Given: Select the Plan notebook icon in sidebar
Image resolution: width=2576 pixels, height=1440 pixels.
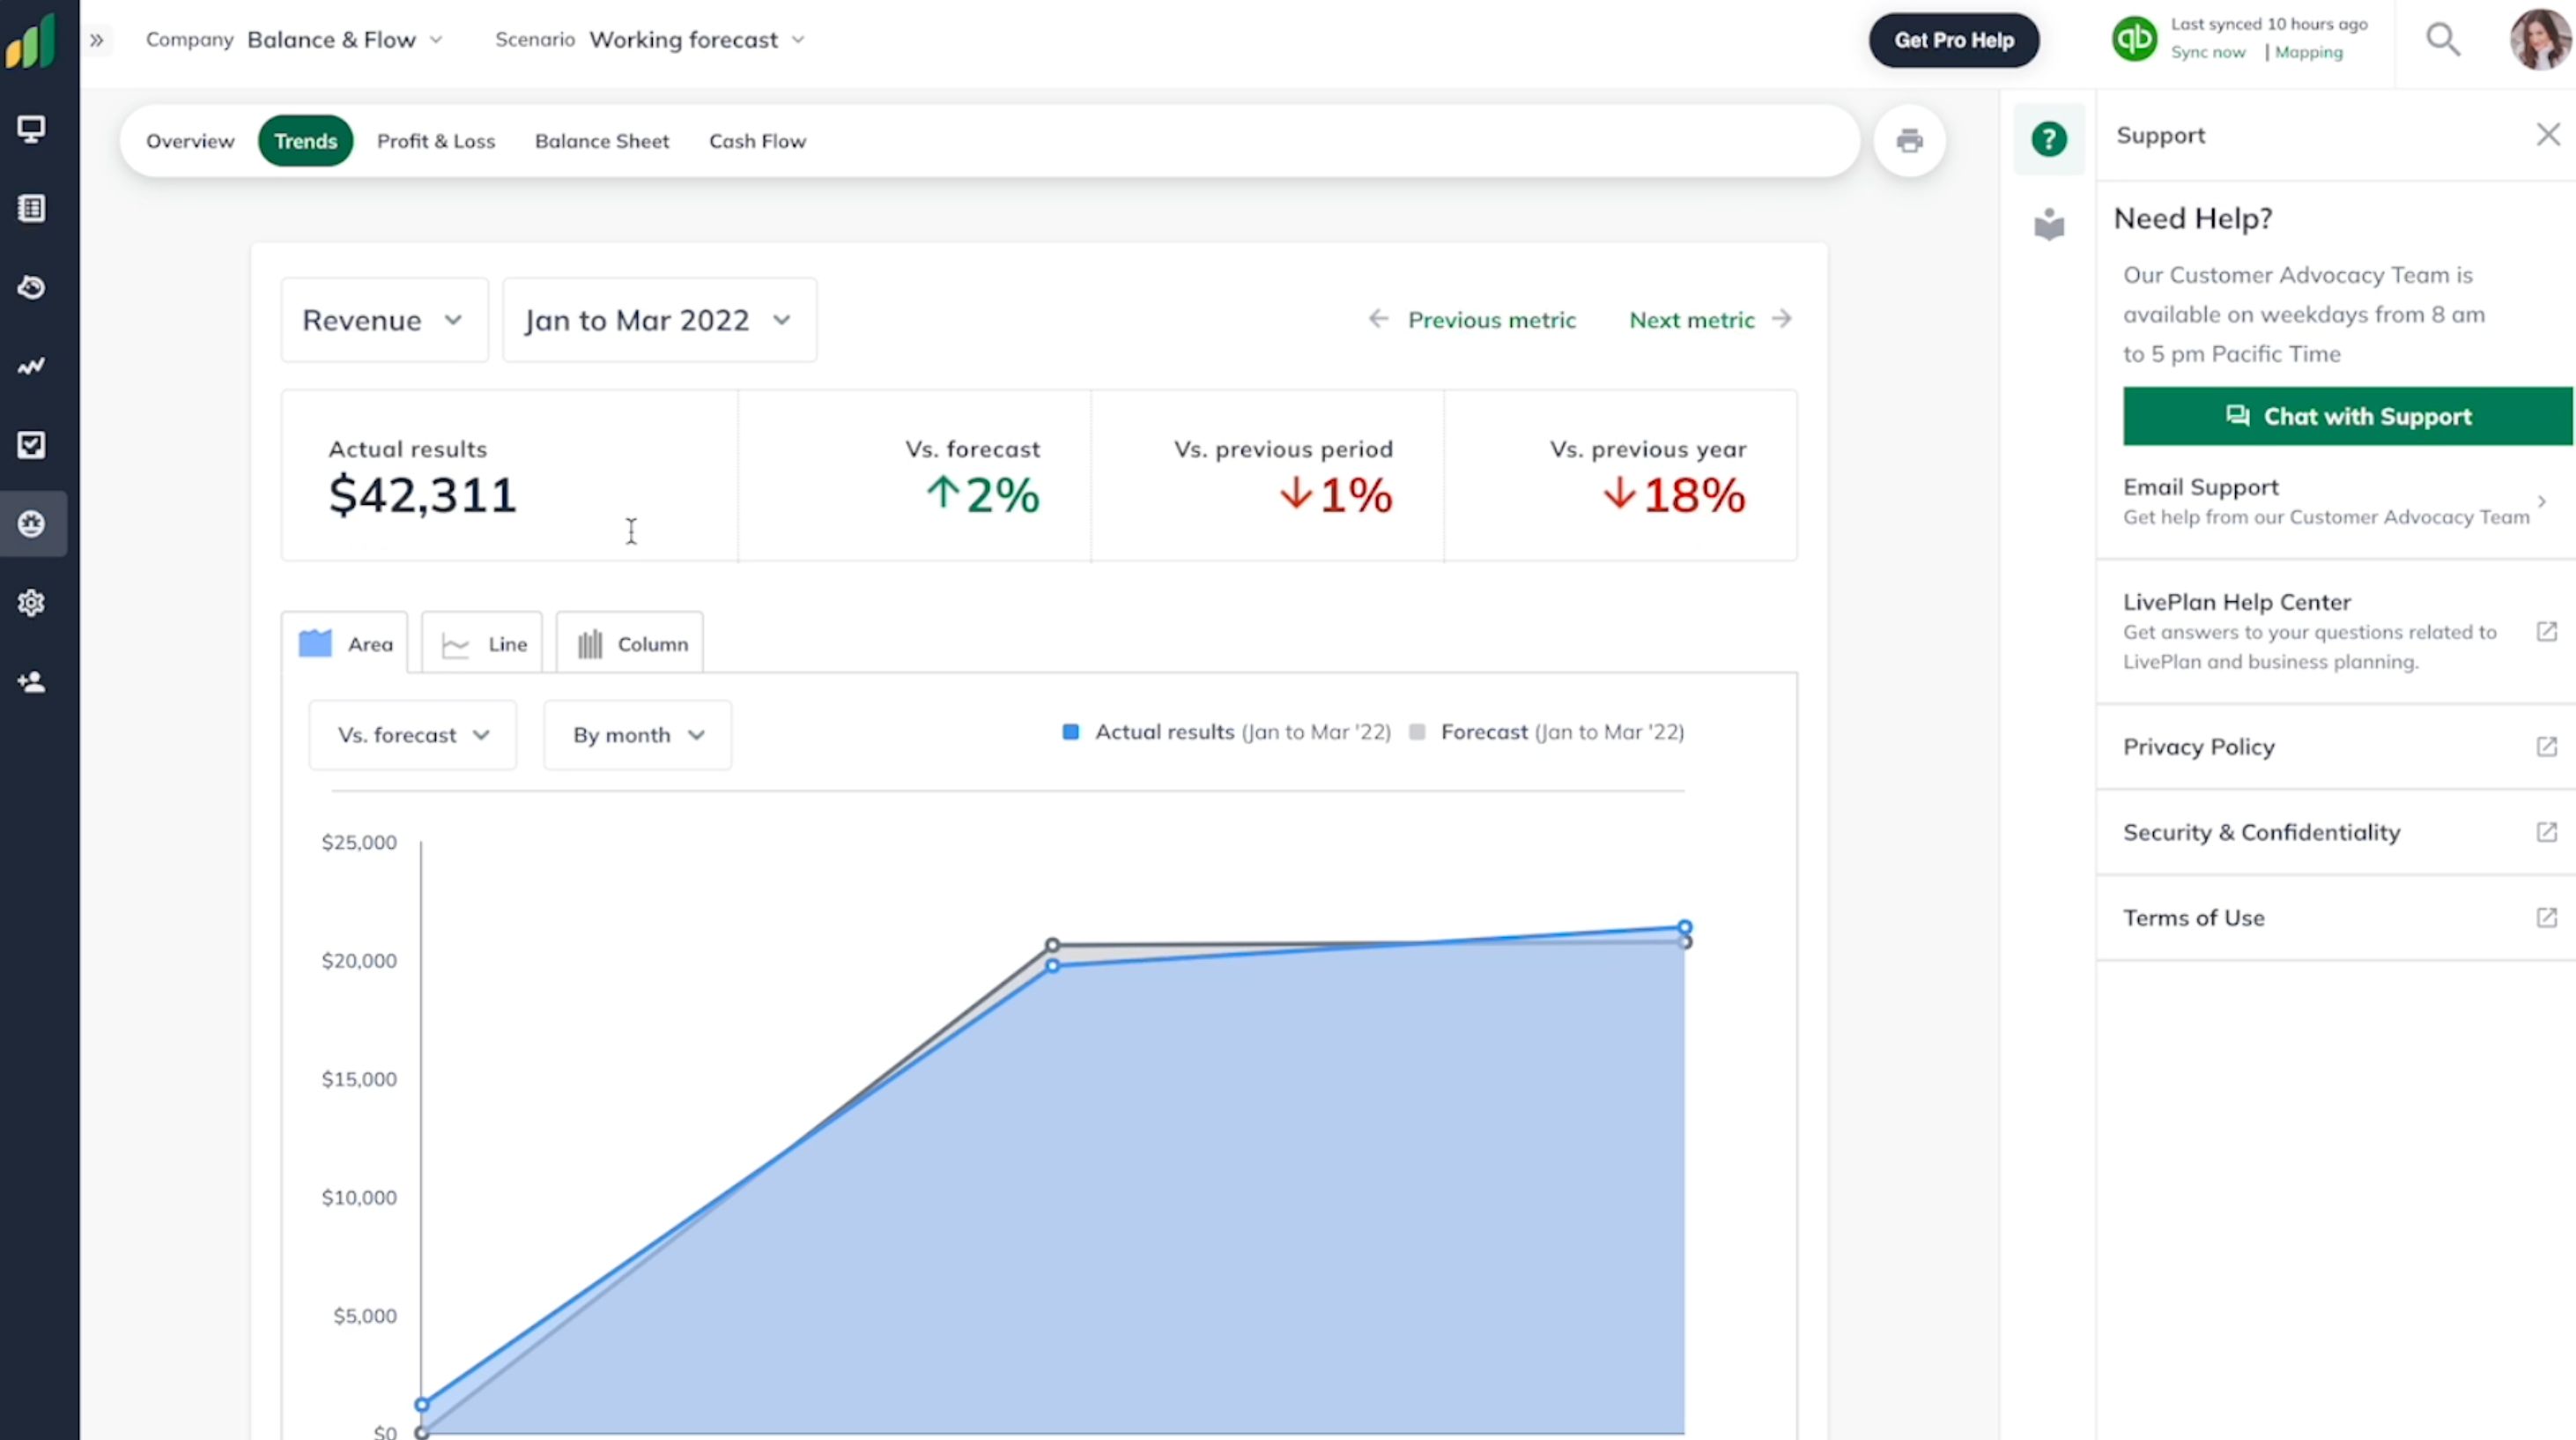Looking at the screenshot, I should (x=32, y=208).
